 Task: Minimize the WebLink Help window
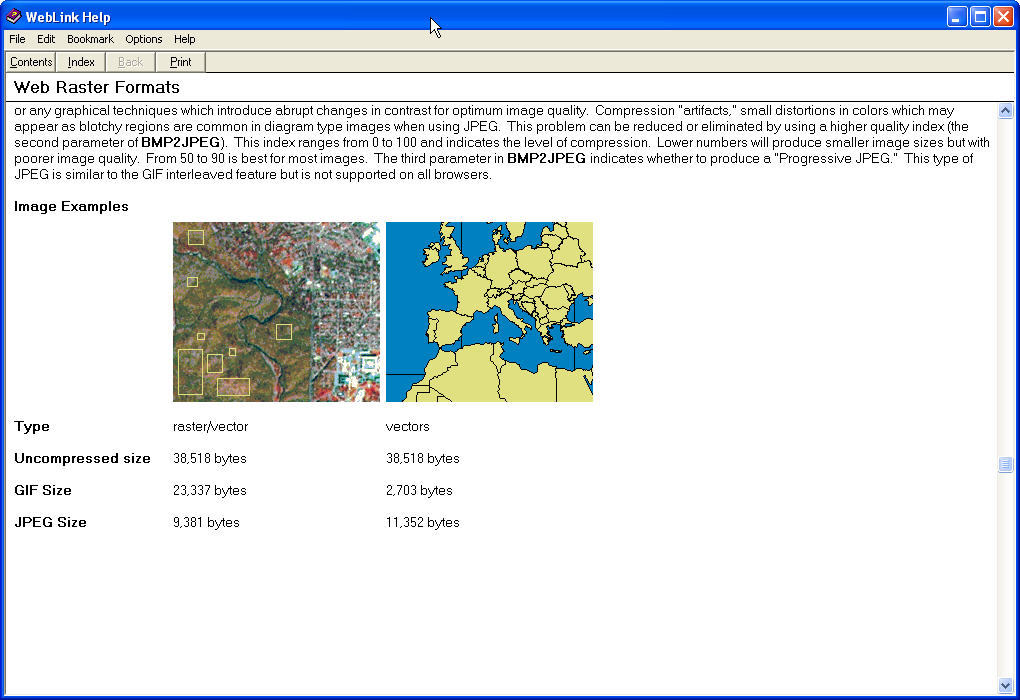(956, 16)
